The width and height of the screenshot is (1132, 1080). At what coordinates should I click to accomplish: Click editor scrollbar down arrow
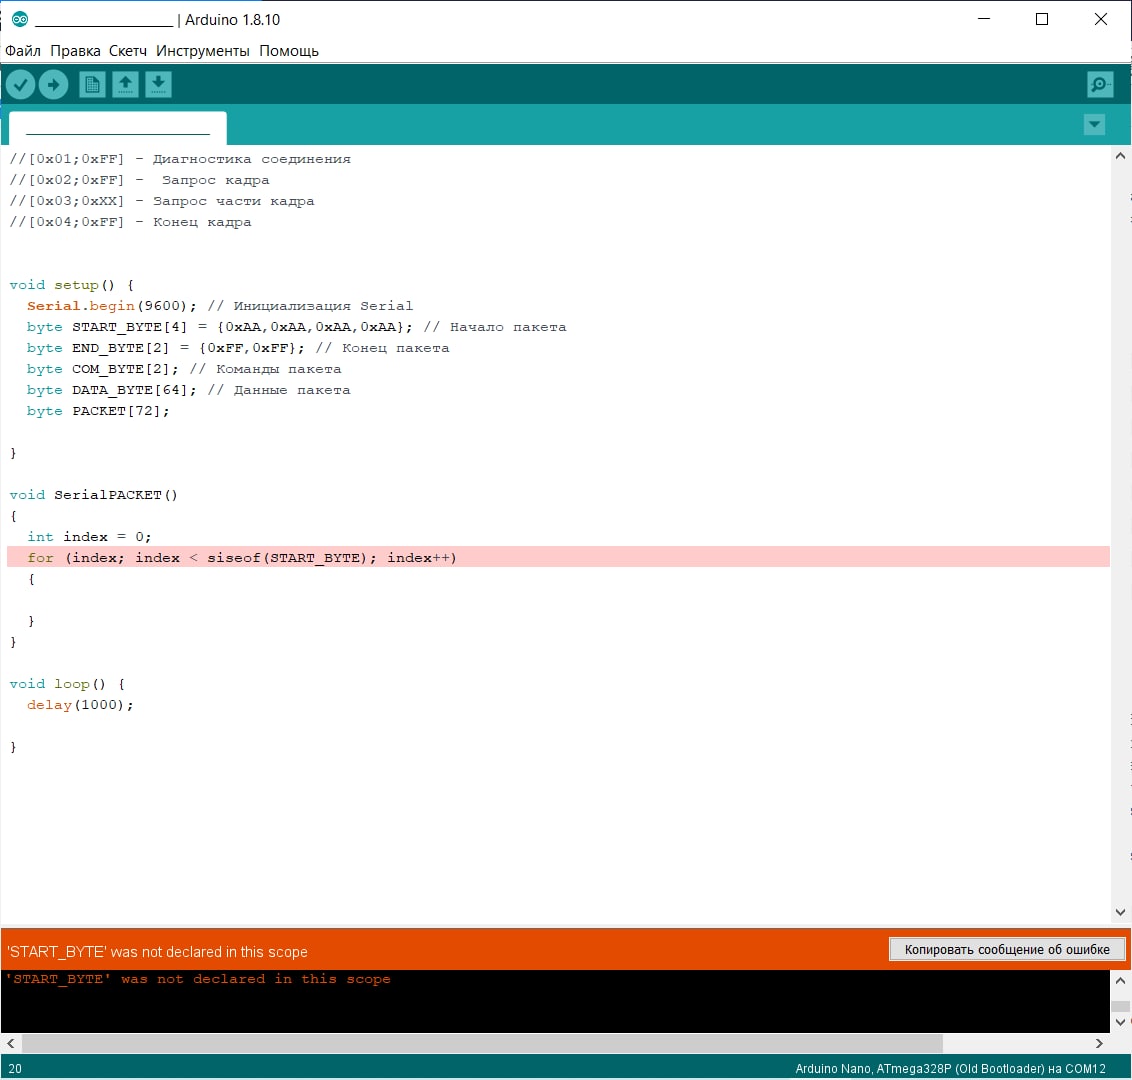pos(1120,913)
